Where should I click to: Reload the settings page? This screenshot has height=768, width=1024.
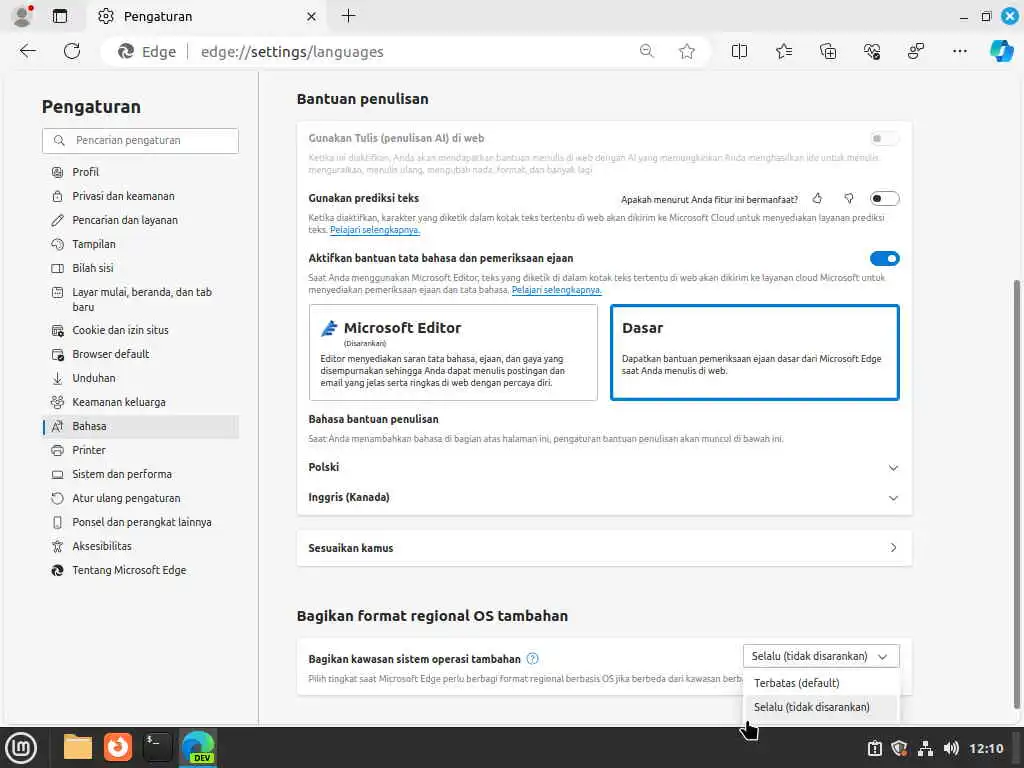[72, 51]
